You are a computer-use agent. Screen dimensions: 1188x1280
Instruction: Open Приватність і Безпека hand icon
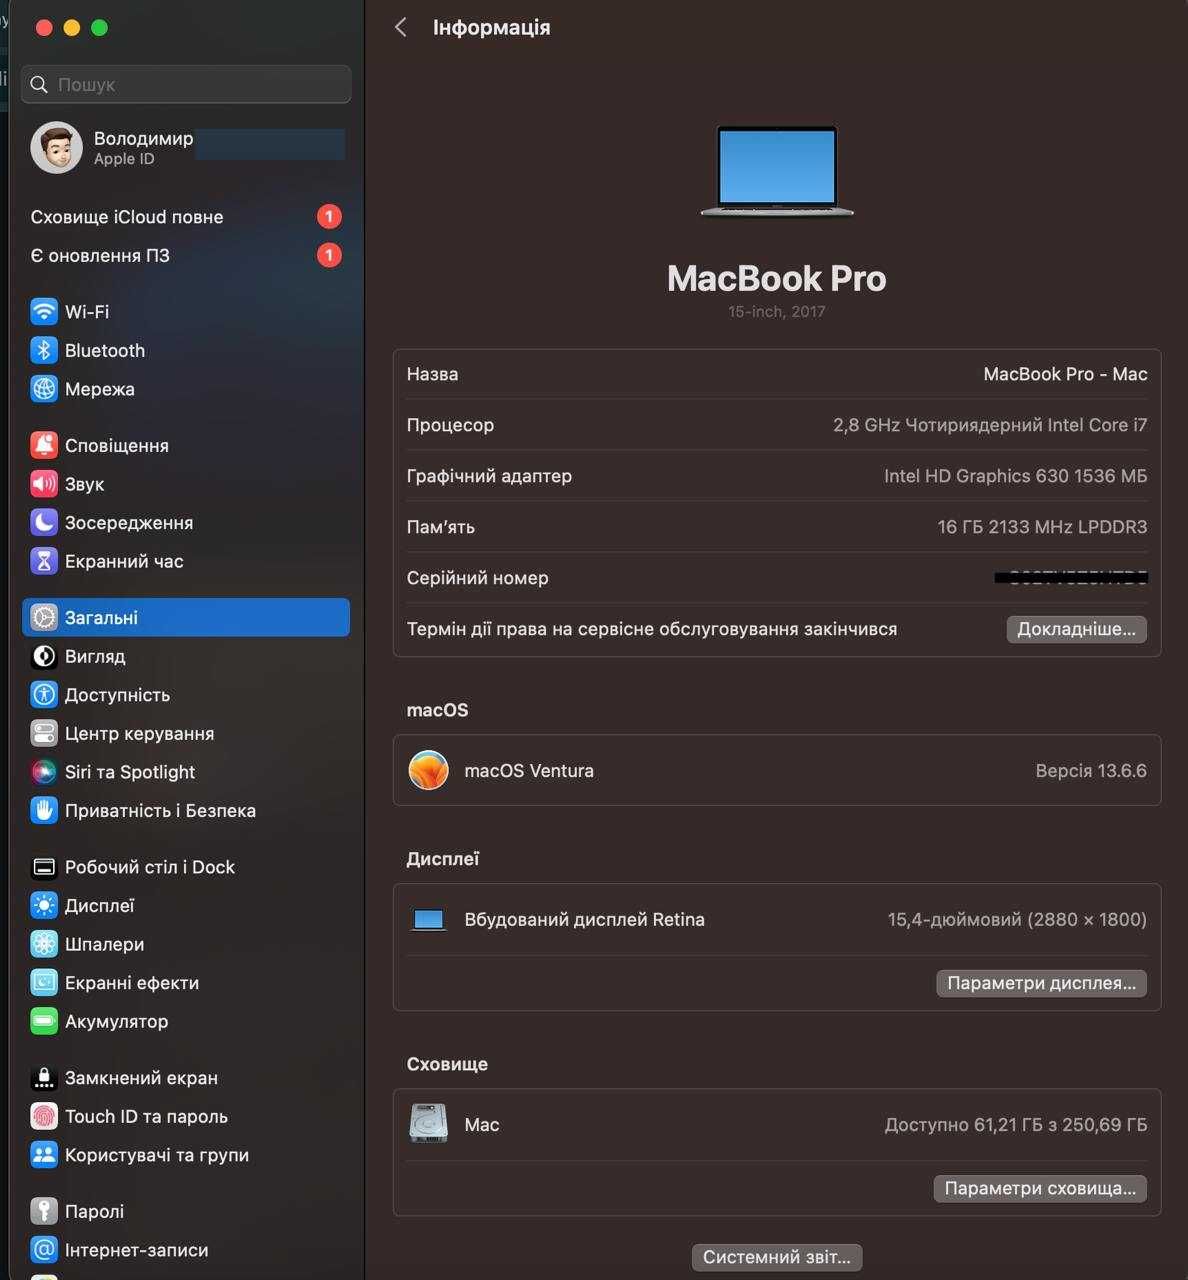pyautogui.click(x=44, y=811)
